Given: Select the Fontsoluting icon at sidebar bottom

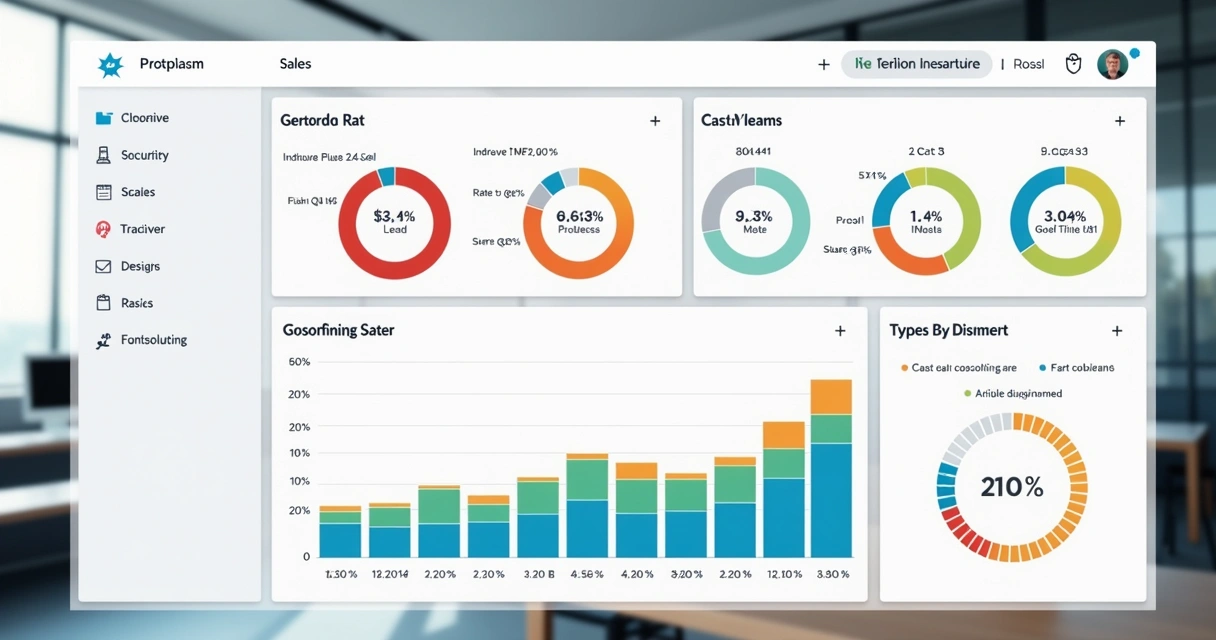Looking at the screenshot, I should click(104, 339).
